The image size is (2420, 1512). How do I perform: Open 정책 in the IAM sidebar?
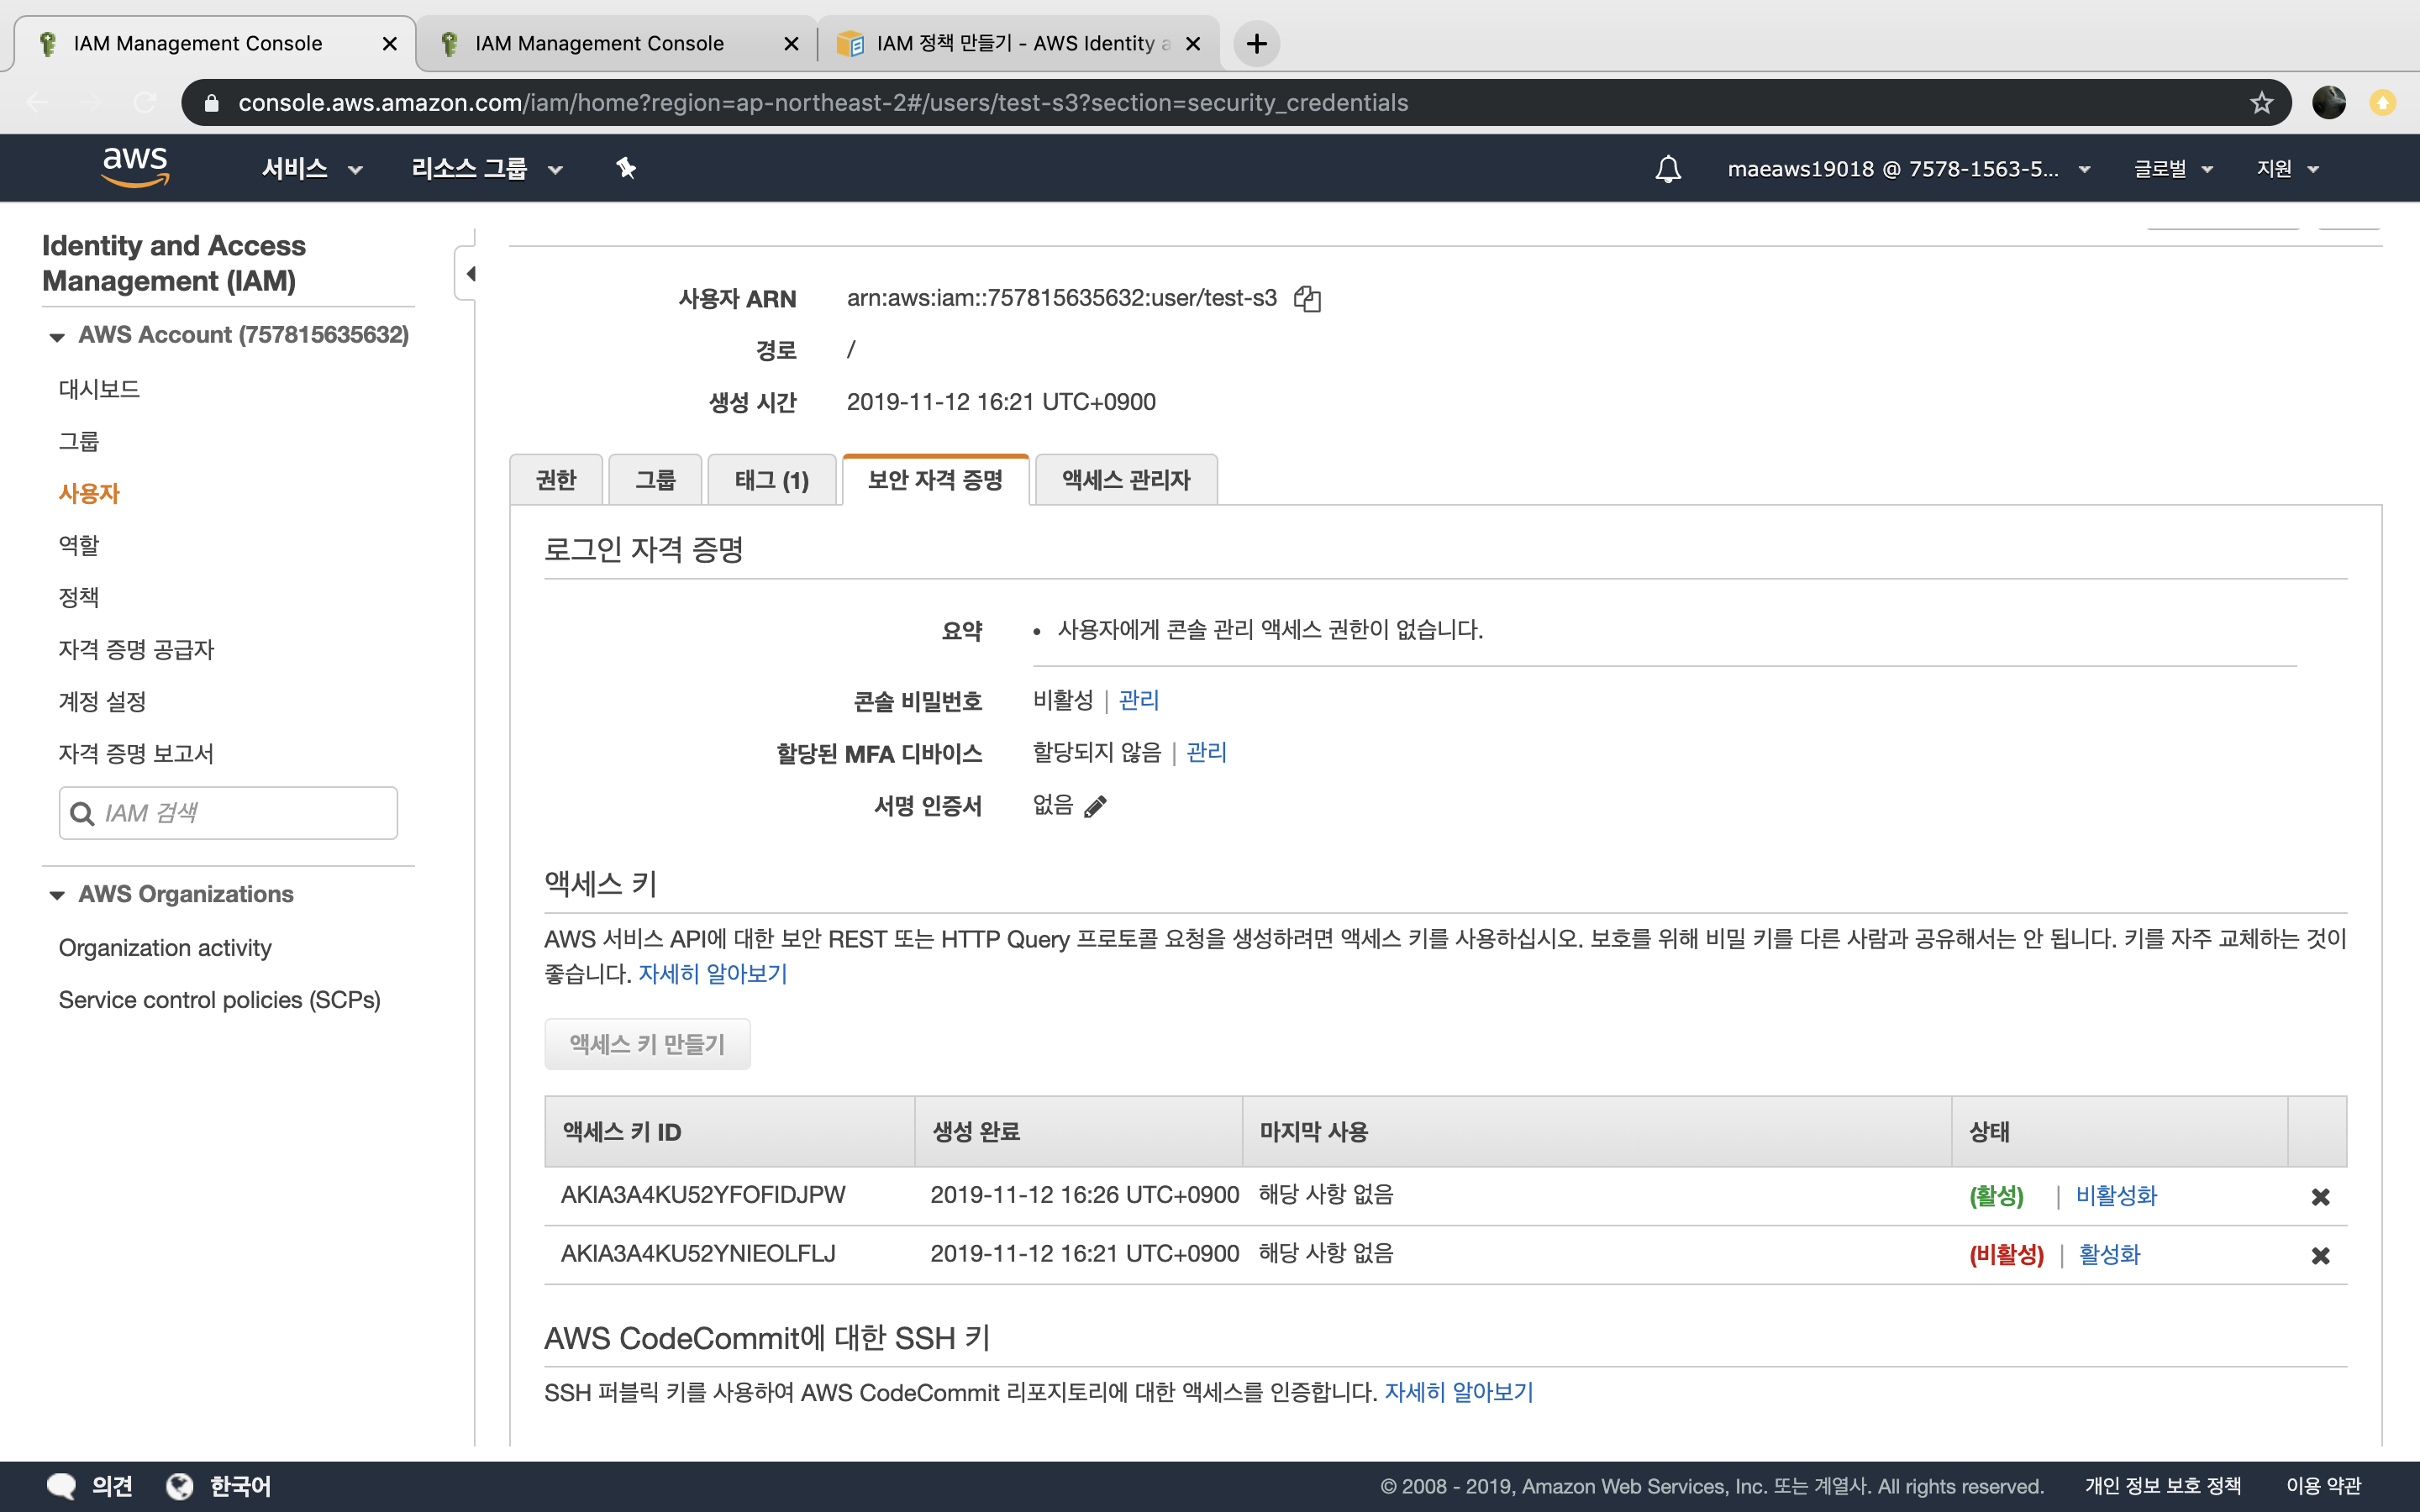(79, 597)
